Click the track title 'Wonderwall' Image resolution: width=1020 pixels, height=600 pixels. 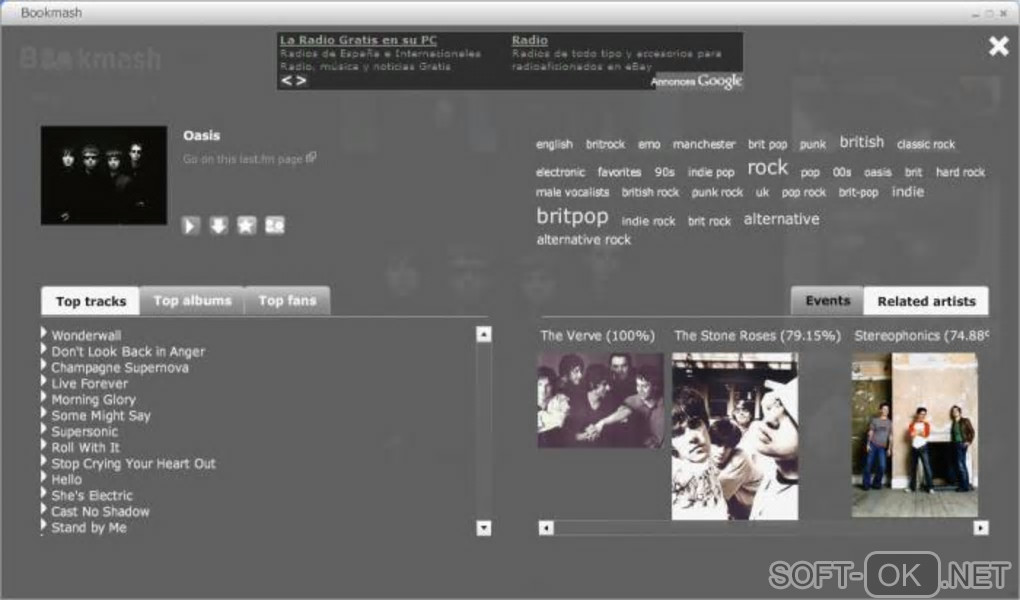pyautogui.click(x=86, y=336)
